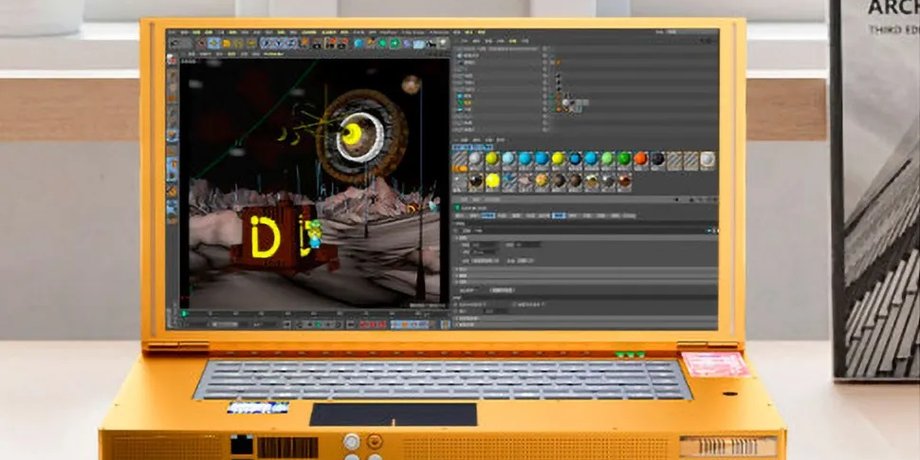
Task: Toggle the Z axis lock
Action: (x=290, y=43)
